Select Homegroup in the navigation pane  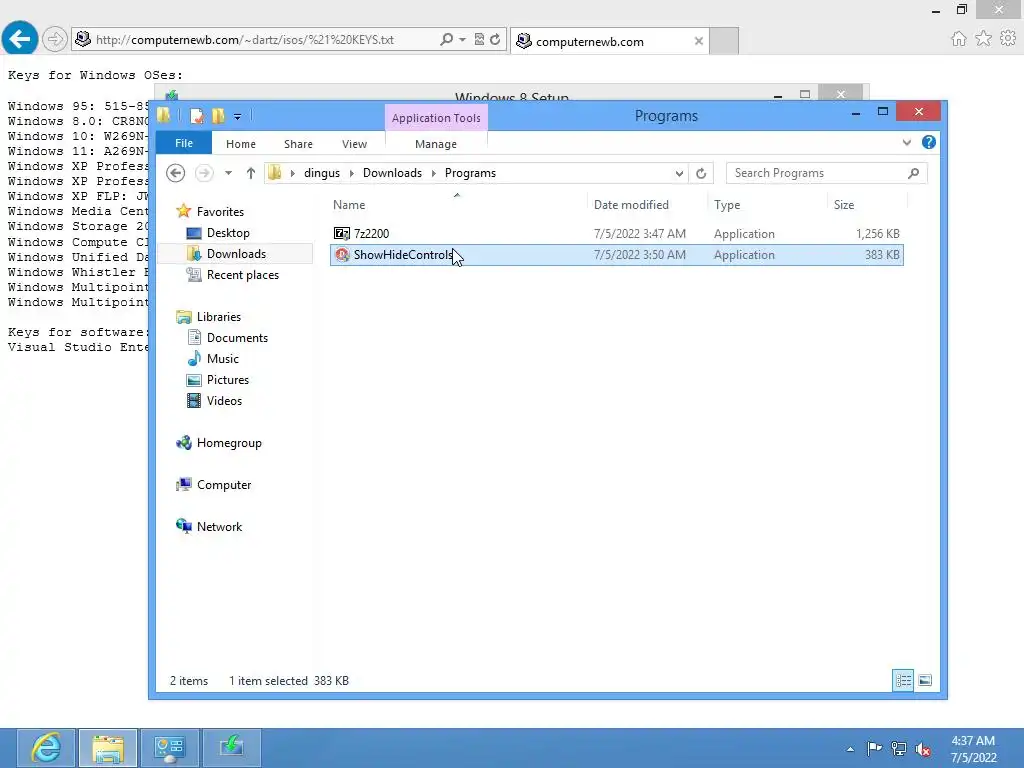(x=229, y=443)
